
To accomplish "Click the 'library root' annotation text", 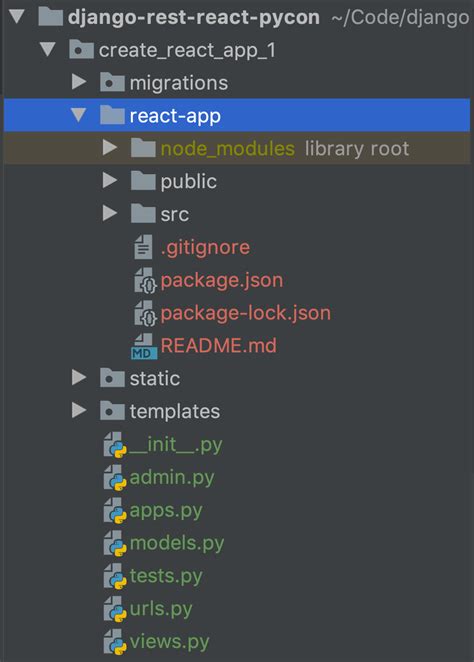I will [357, 149].
